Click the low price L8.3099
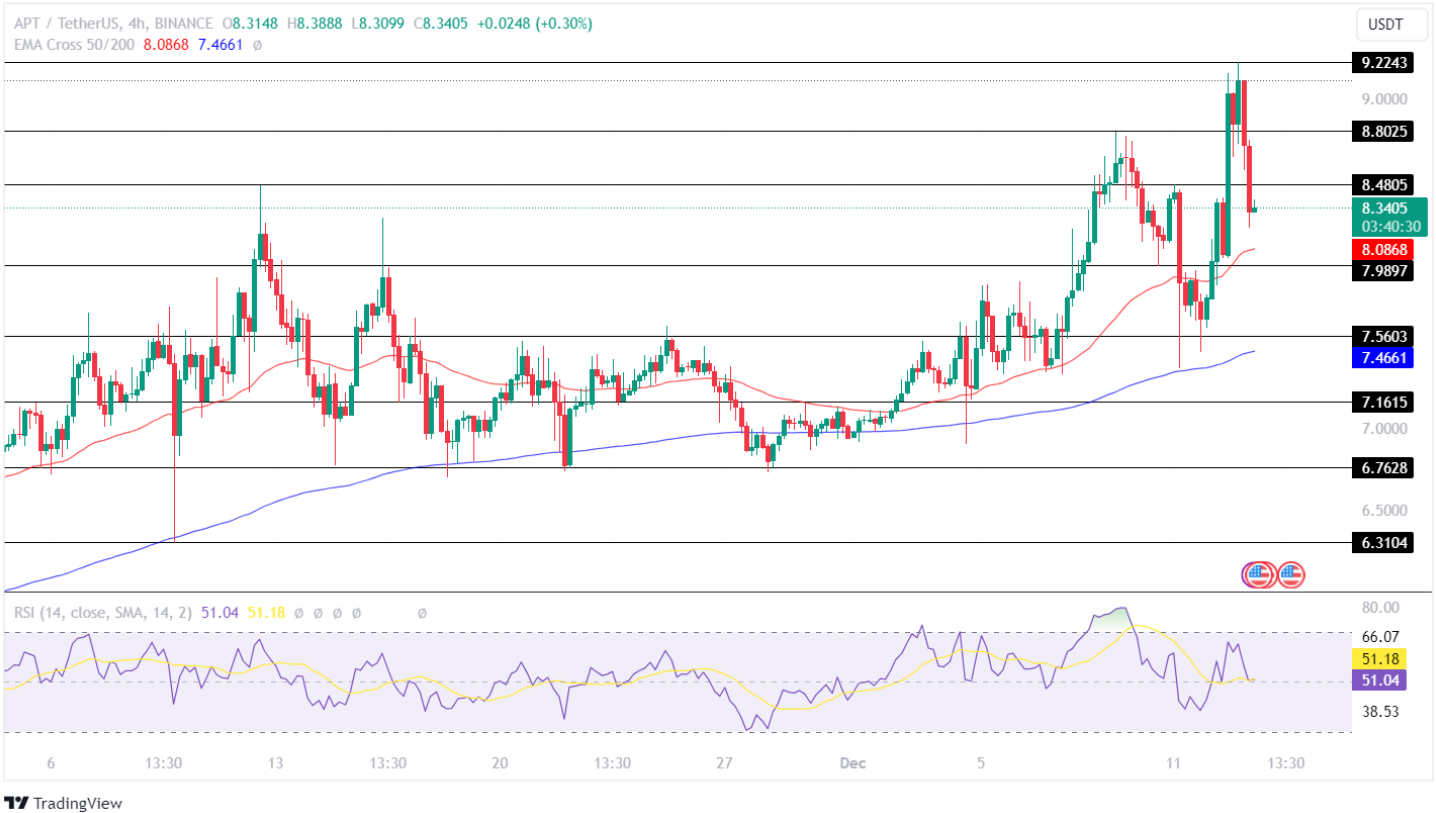 [378, 23]
